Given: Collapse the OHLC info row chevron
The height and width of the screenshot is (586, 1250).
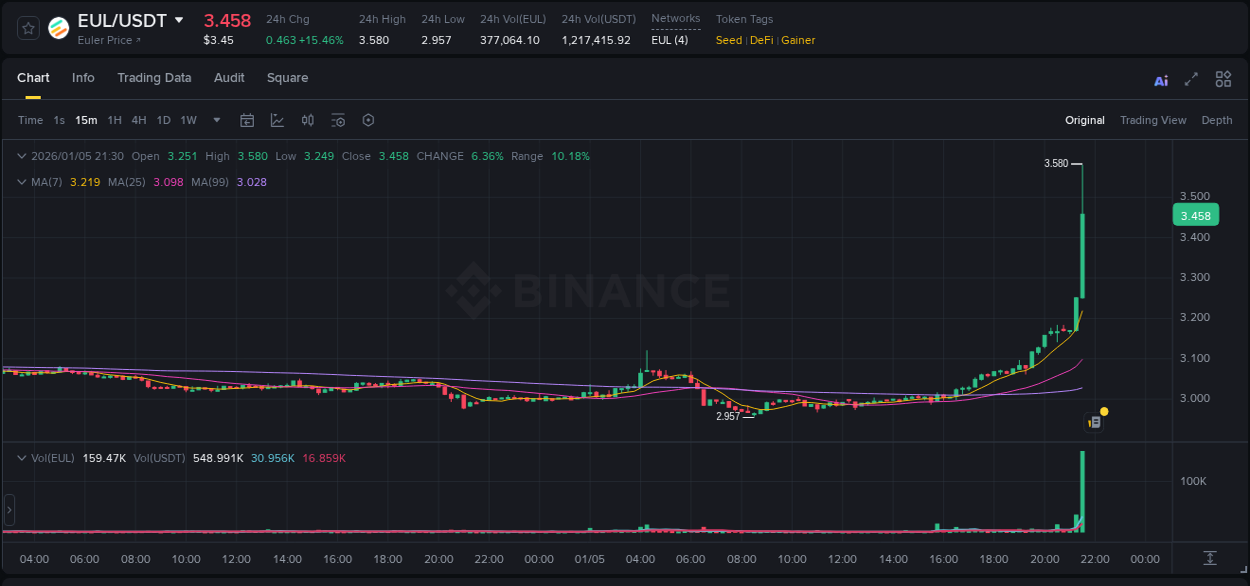Looking at the screenshot, I should pos(20,156).
